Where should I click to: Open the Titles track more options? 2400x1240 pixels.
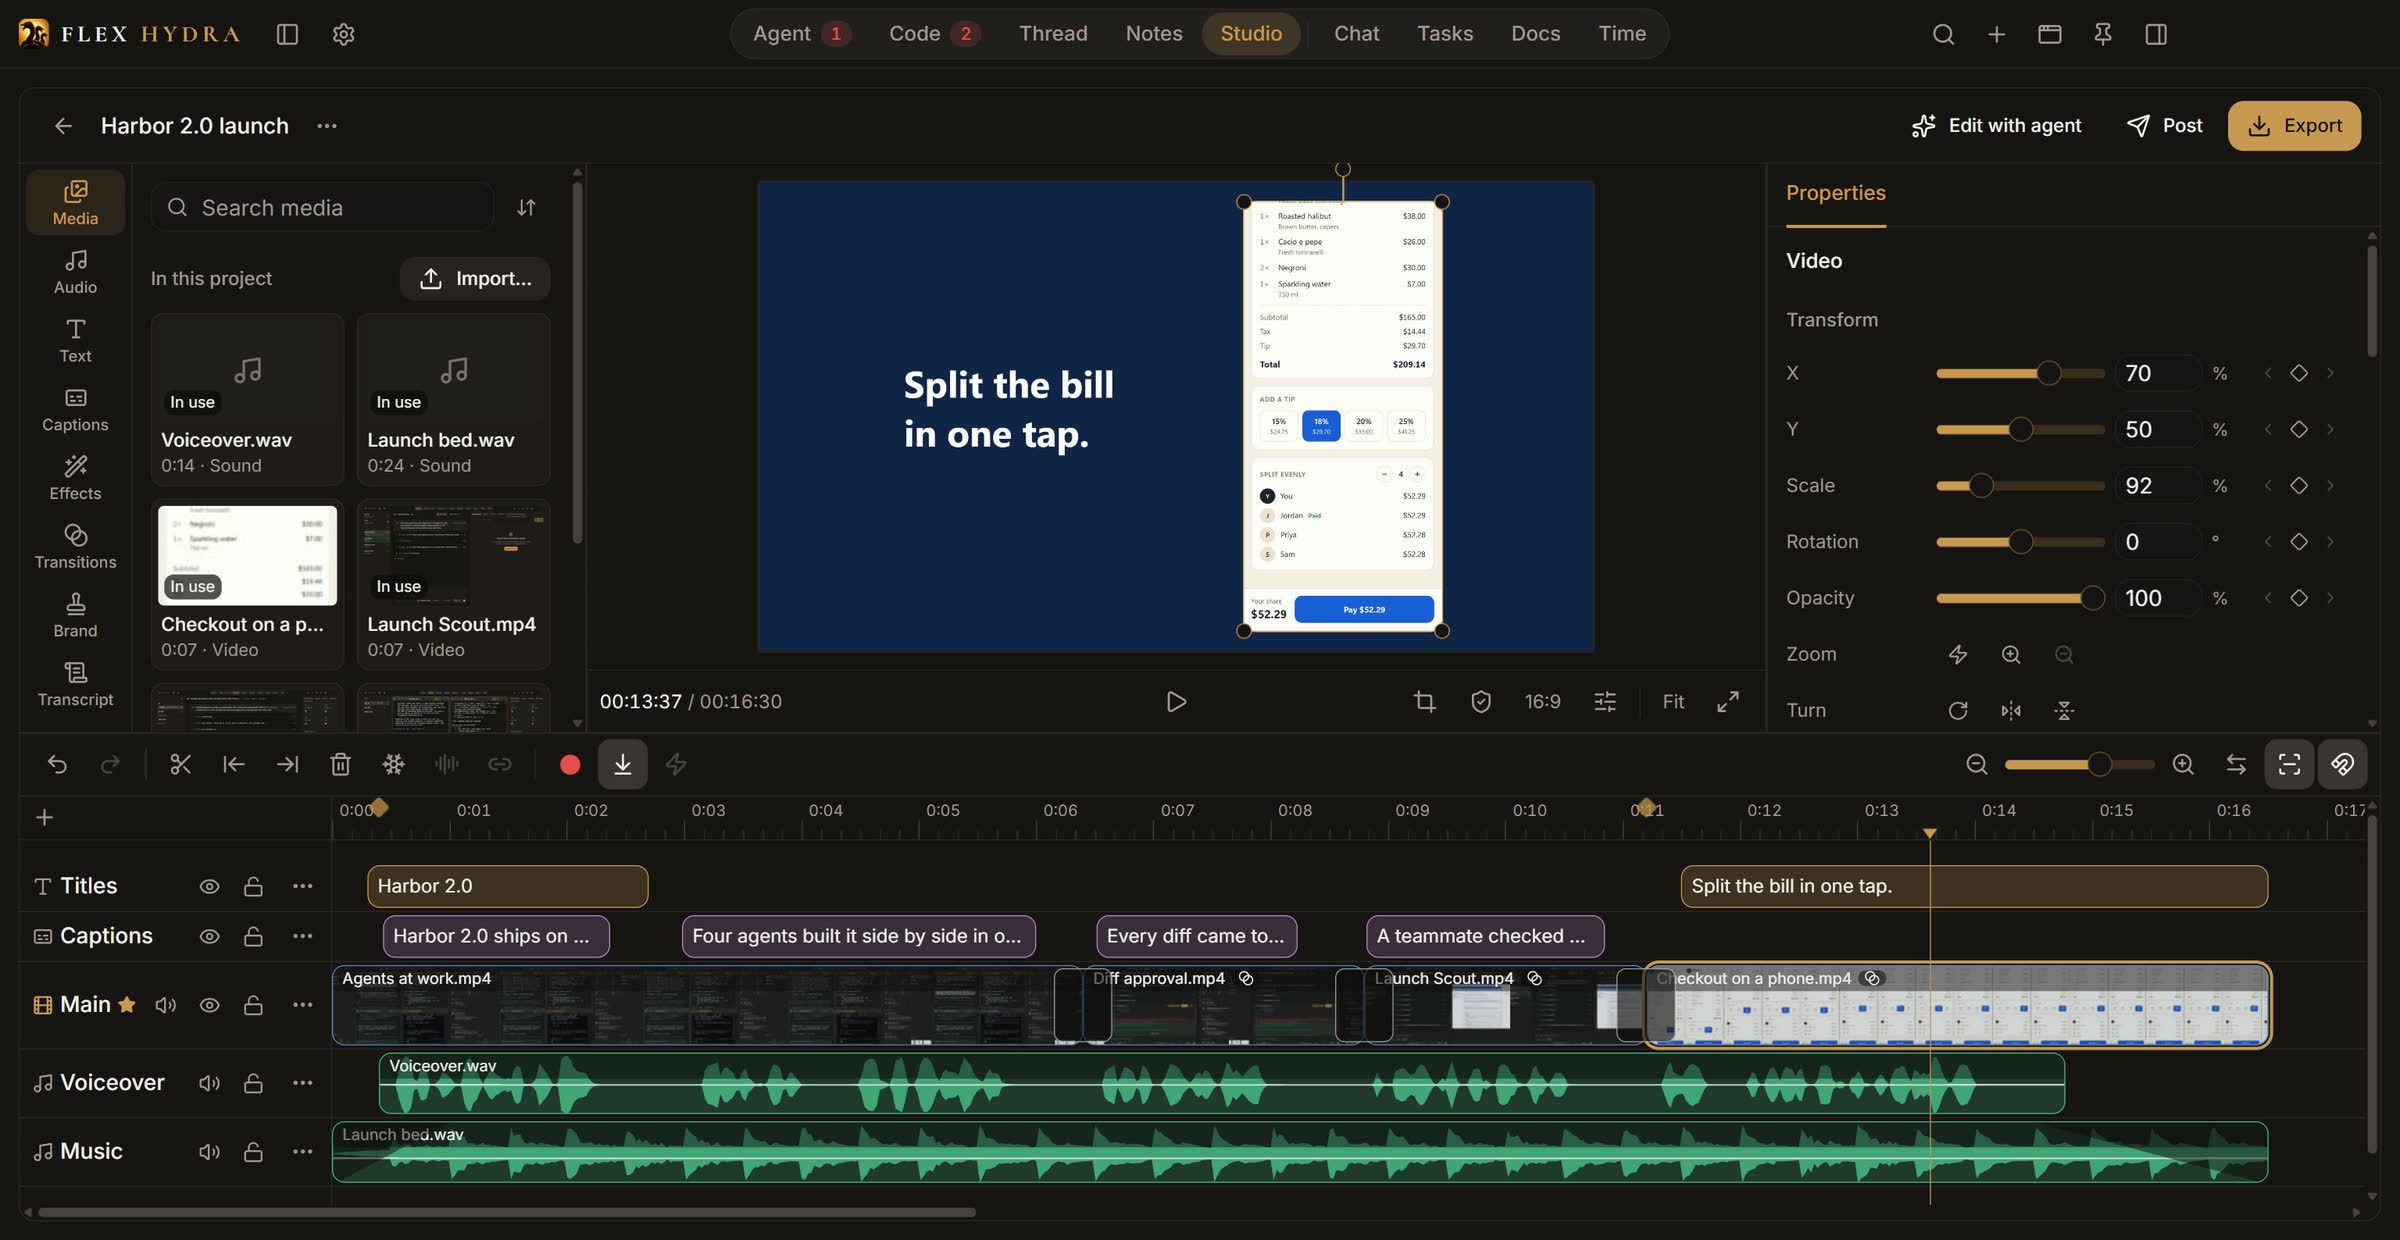pyautogui.click(x=303, y=887)
